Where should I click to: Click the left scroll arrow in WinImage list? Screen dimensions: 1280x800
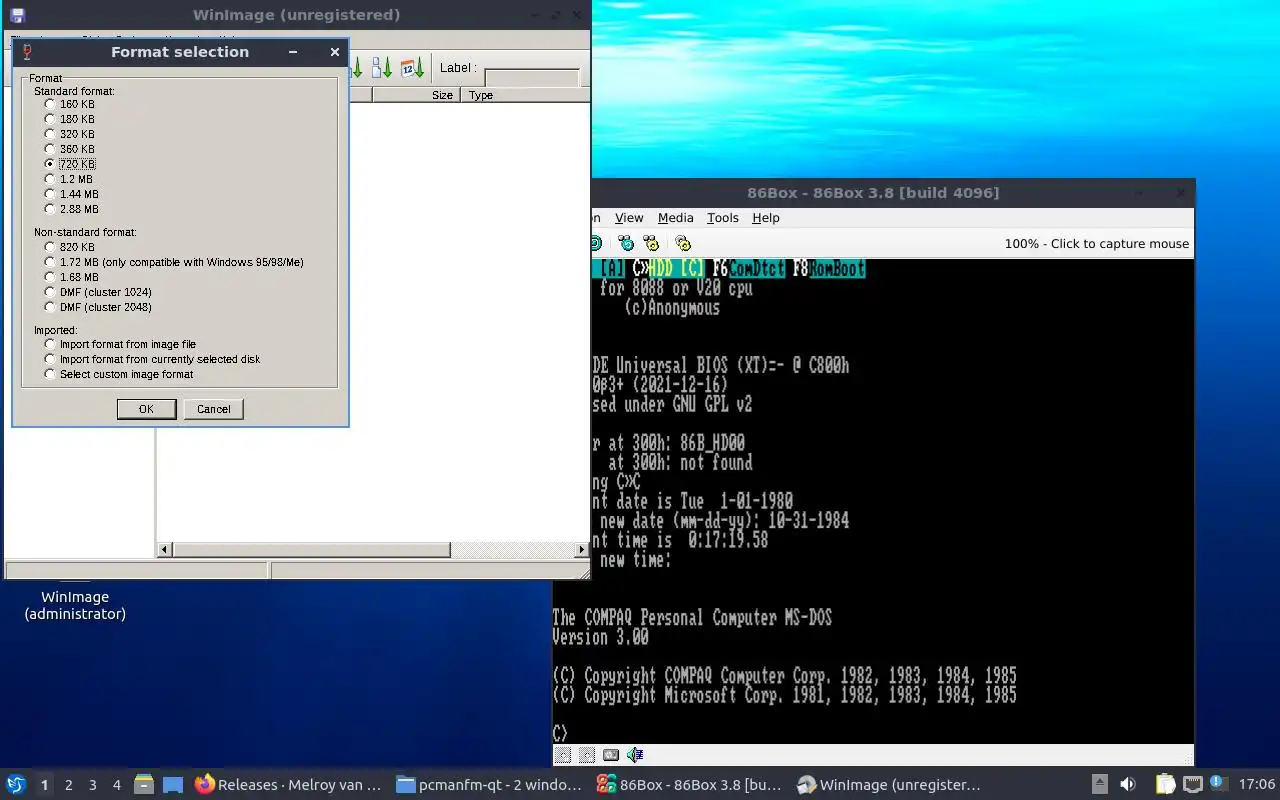165,550
